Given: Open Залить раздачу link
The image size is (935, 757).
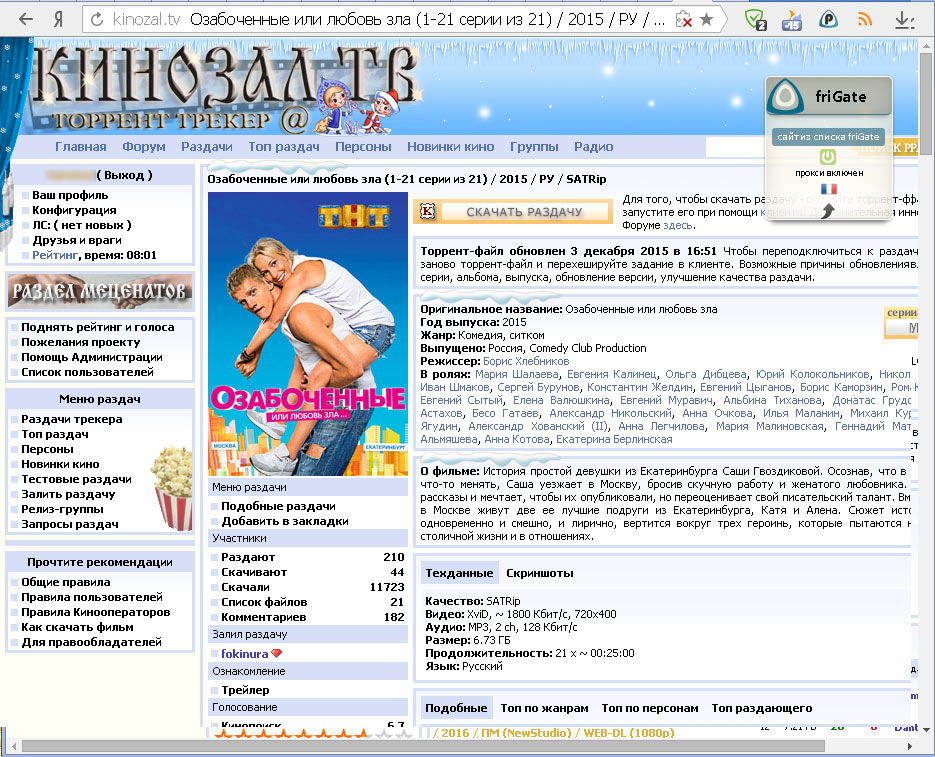Looking at the screenshot, I should 69,494.
